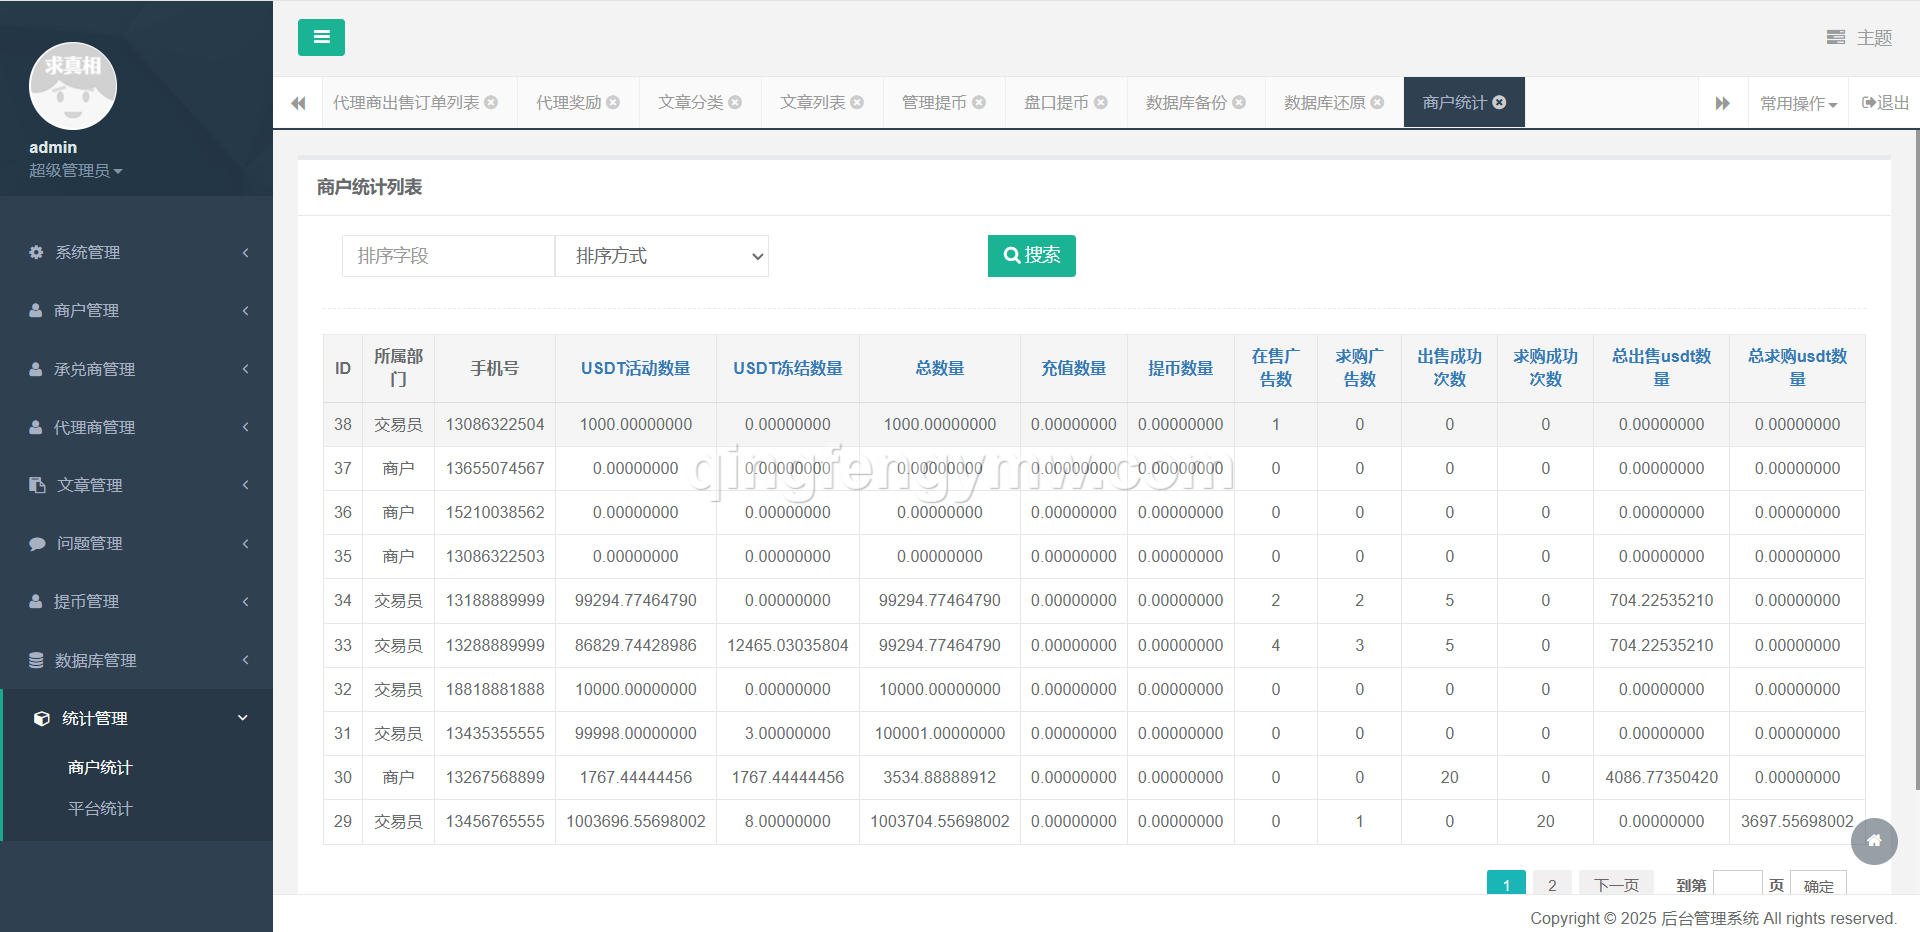Click the 提币管理 user icon
The width and height of the screenshot is (1920, 932).
tap(36, 601)
